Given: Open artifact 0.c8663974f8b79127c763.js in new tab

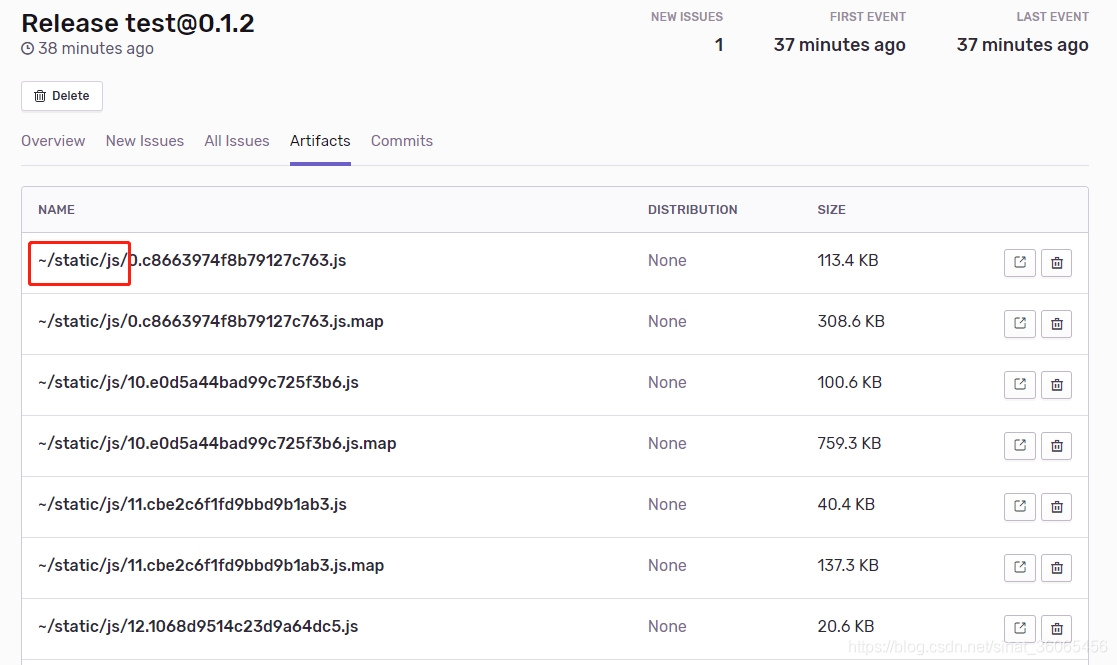Looking at the screenshot, I should [x=1019, y=263].
